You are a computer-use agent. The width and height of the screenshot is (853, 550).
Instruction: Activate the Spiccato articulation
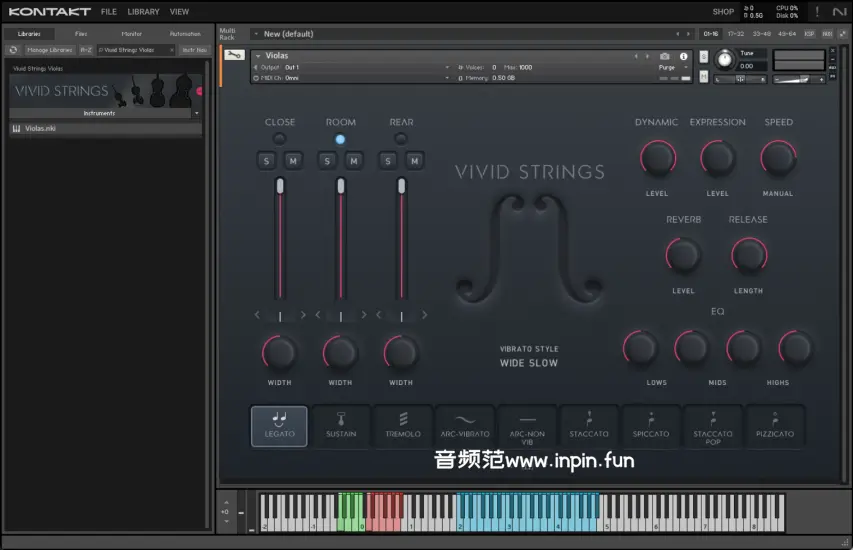[651, 425]
